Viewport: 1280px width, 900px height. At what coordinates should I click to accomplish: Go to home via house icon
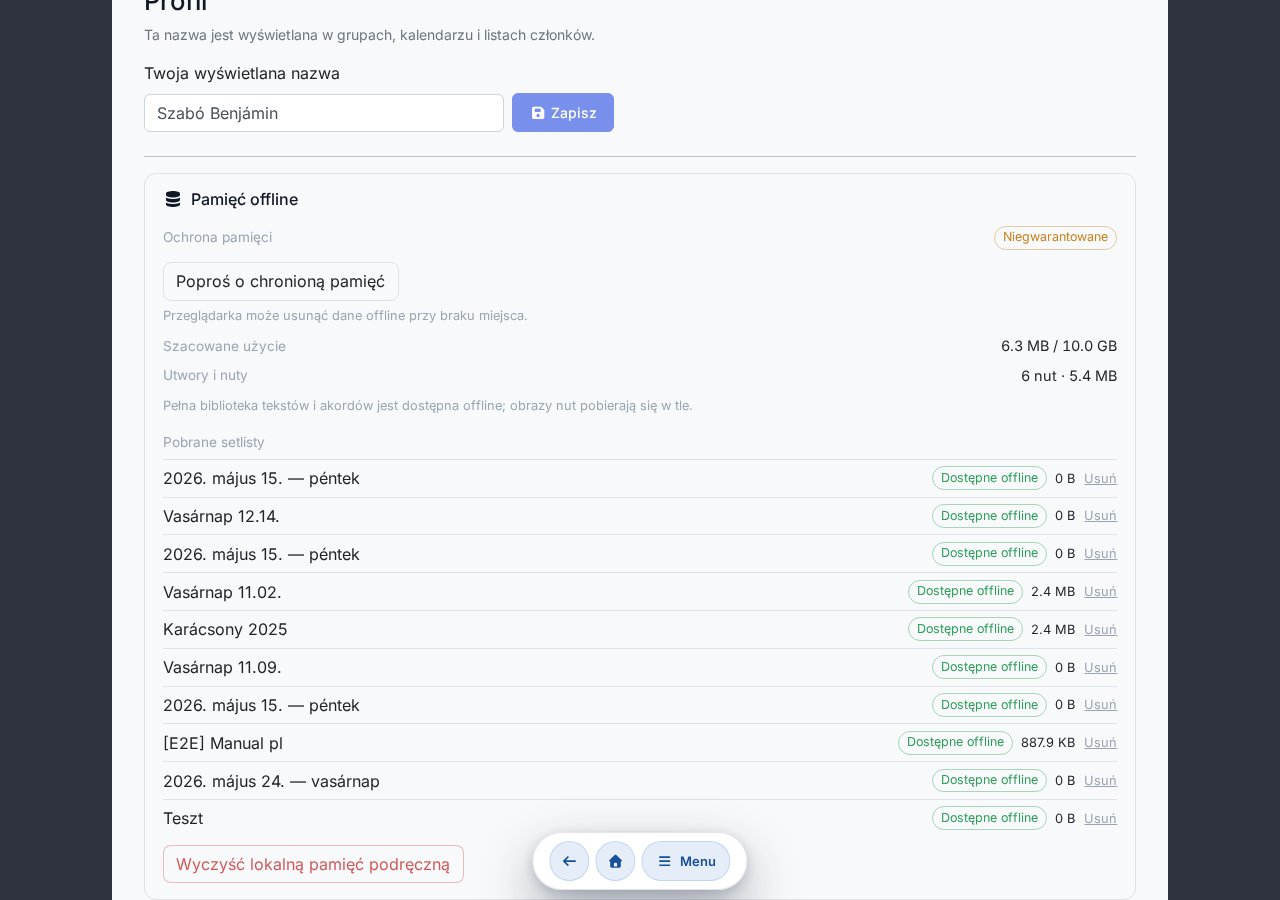pyautogui.click(x=615, y=861)
